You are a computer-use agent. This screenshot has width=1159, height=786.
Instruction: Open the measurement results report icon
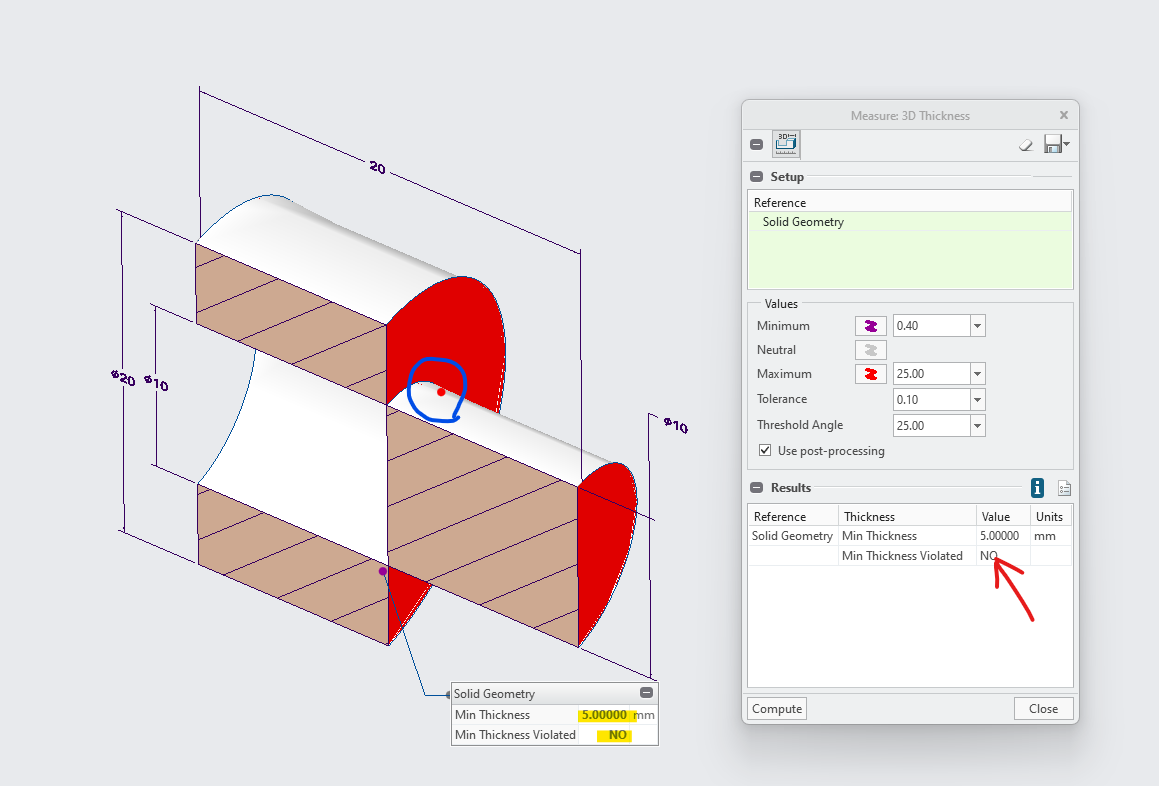[1064, 488]
